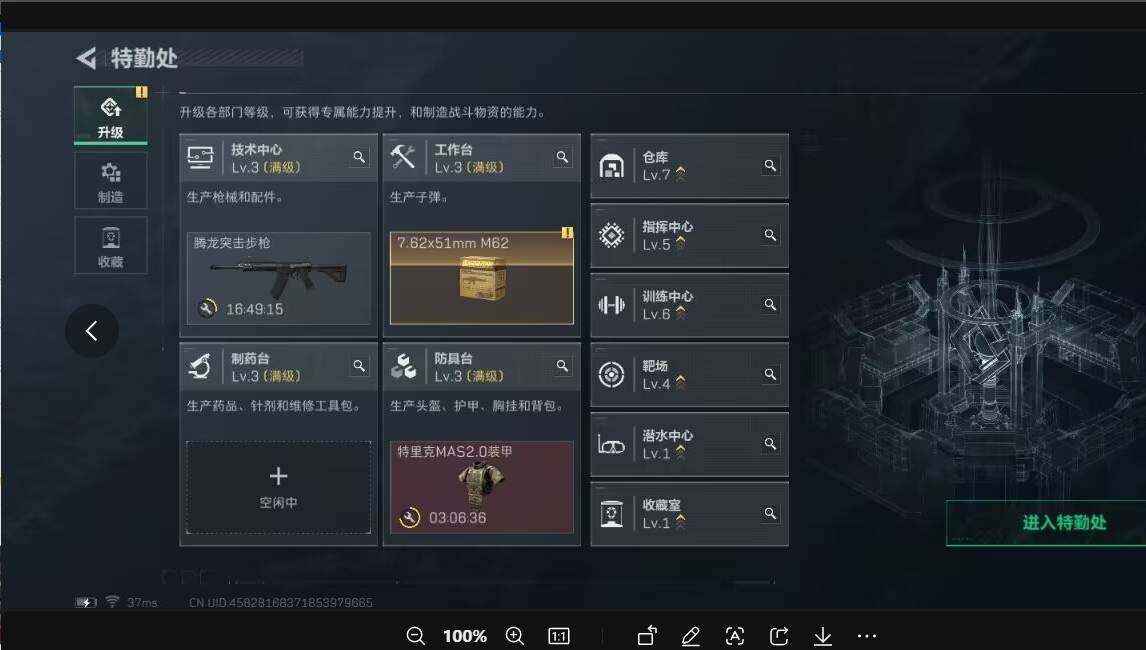Open the 潜水中心 diving goggles icon
1146x650 pixels.
tap(612, 445)
